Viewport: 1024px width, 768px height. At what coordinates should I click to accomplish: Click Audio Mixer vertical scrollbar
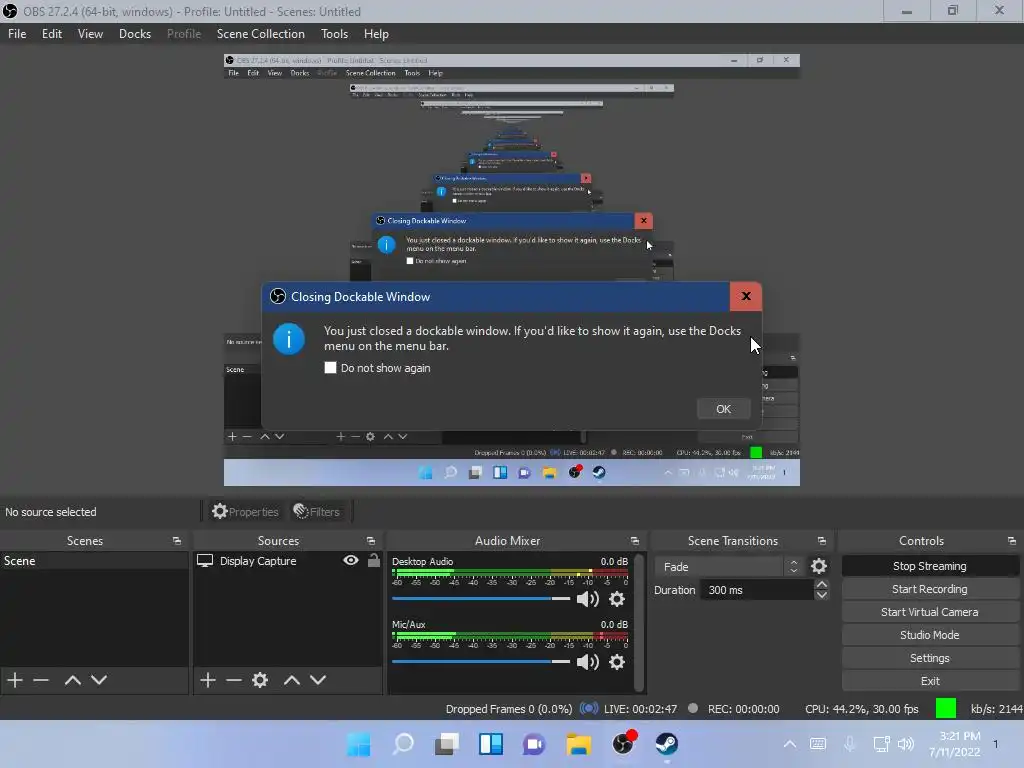coord(640,622)
